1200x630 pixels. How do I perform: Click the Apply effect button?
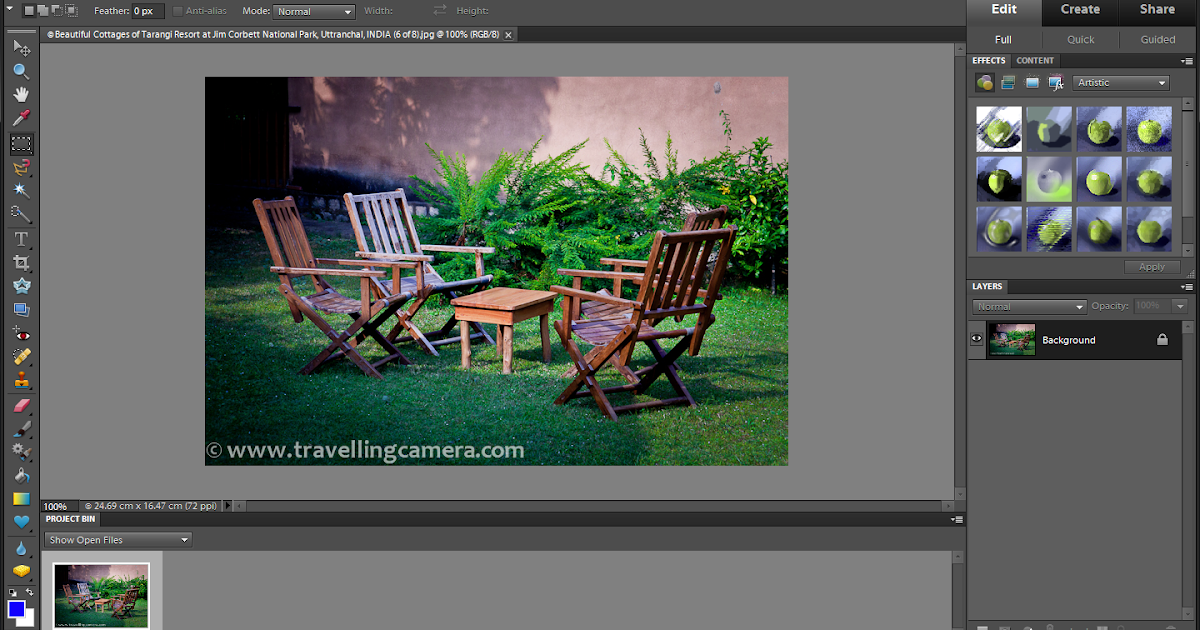pos(1152,267)
